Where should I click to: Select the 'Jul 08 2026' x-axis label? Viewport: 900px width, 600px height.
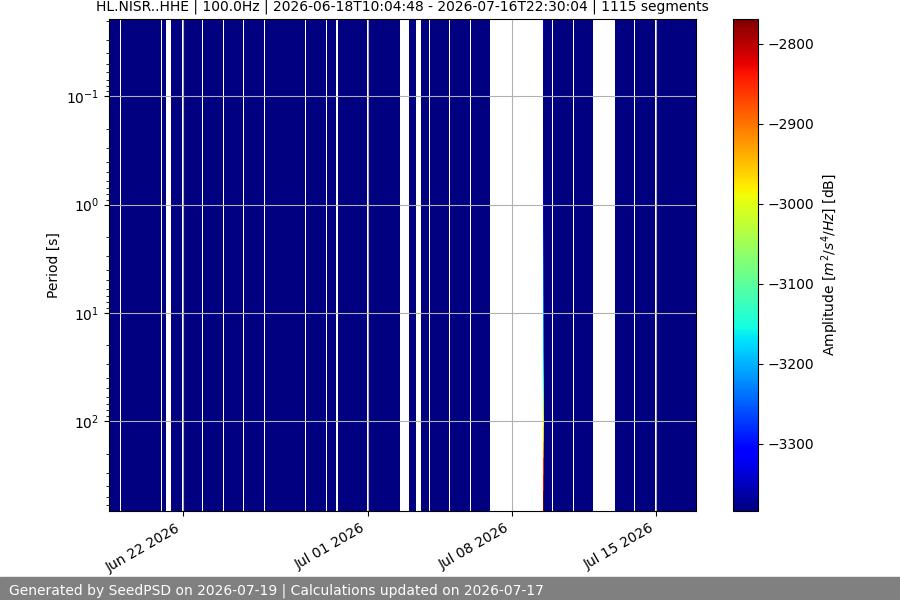(x=474, y=547)
